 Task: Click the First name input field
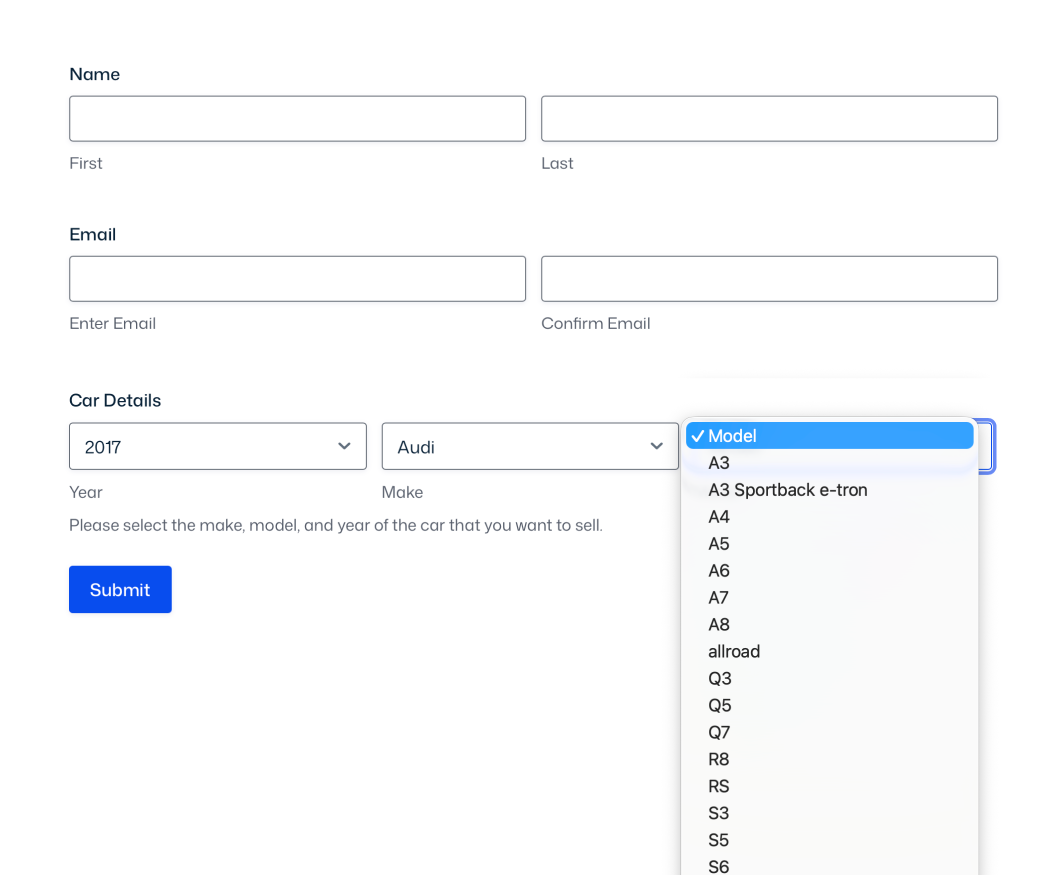[297, 119]
